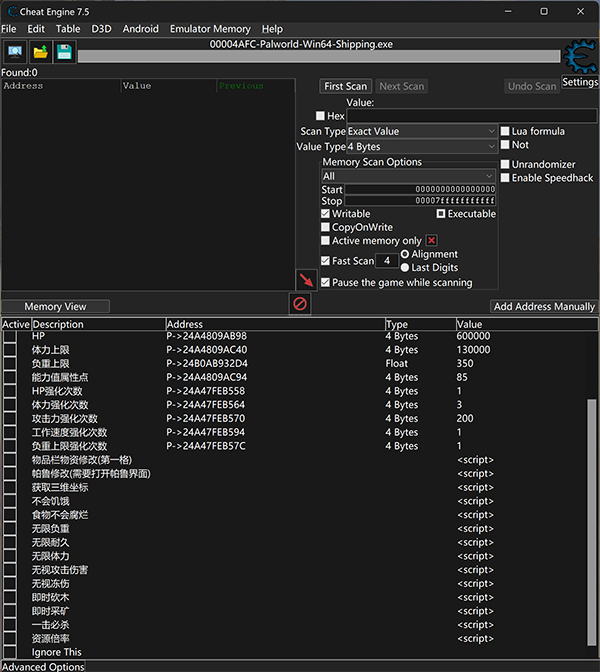Turn on Enable Speedhack

(x=505, y=177)
